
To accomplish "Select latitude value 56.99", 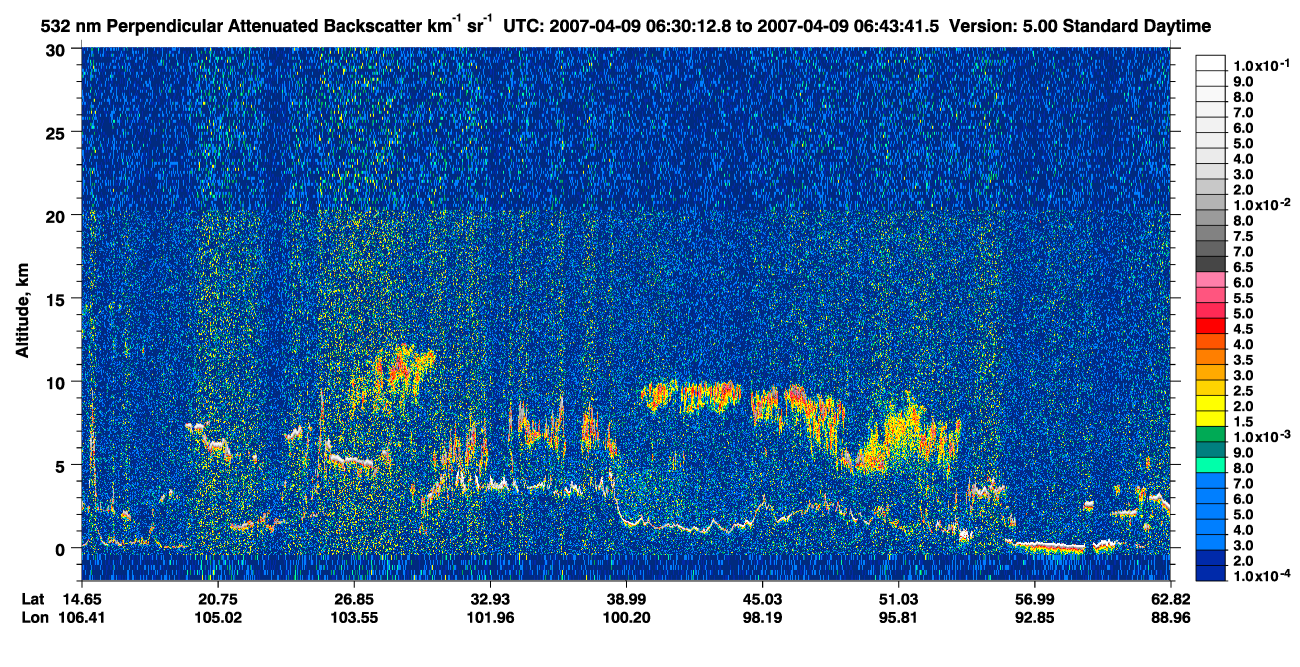I will click(x=1034, y=598).
